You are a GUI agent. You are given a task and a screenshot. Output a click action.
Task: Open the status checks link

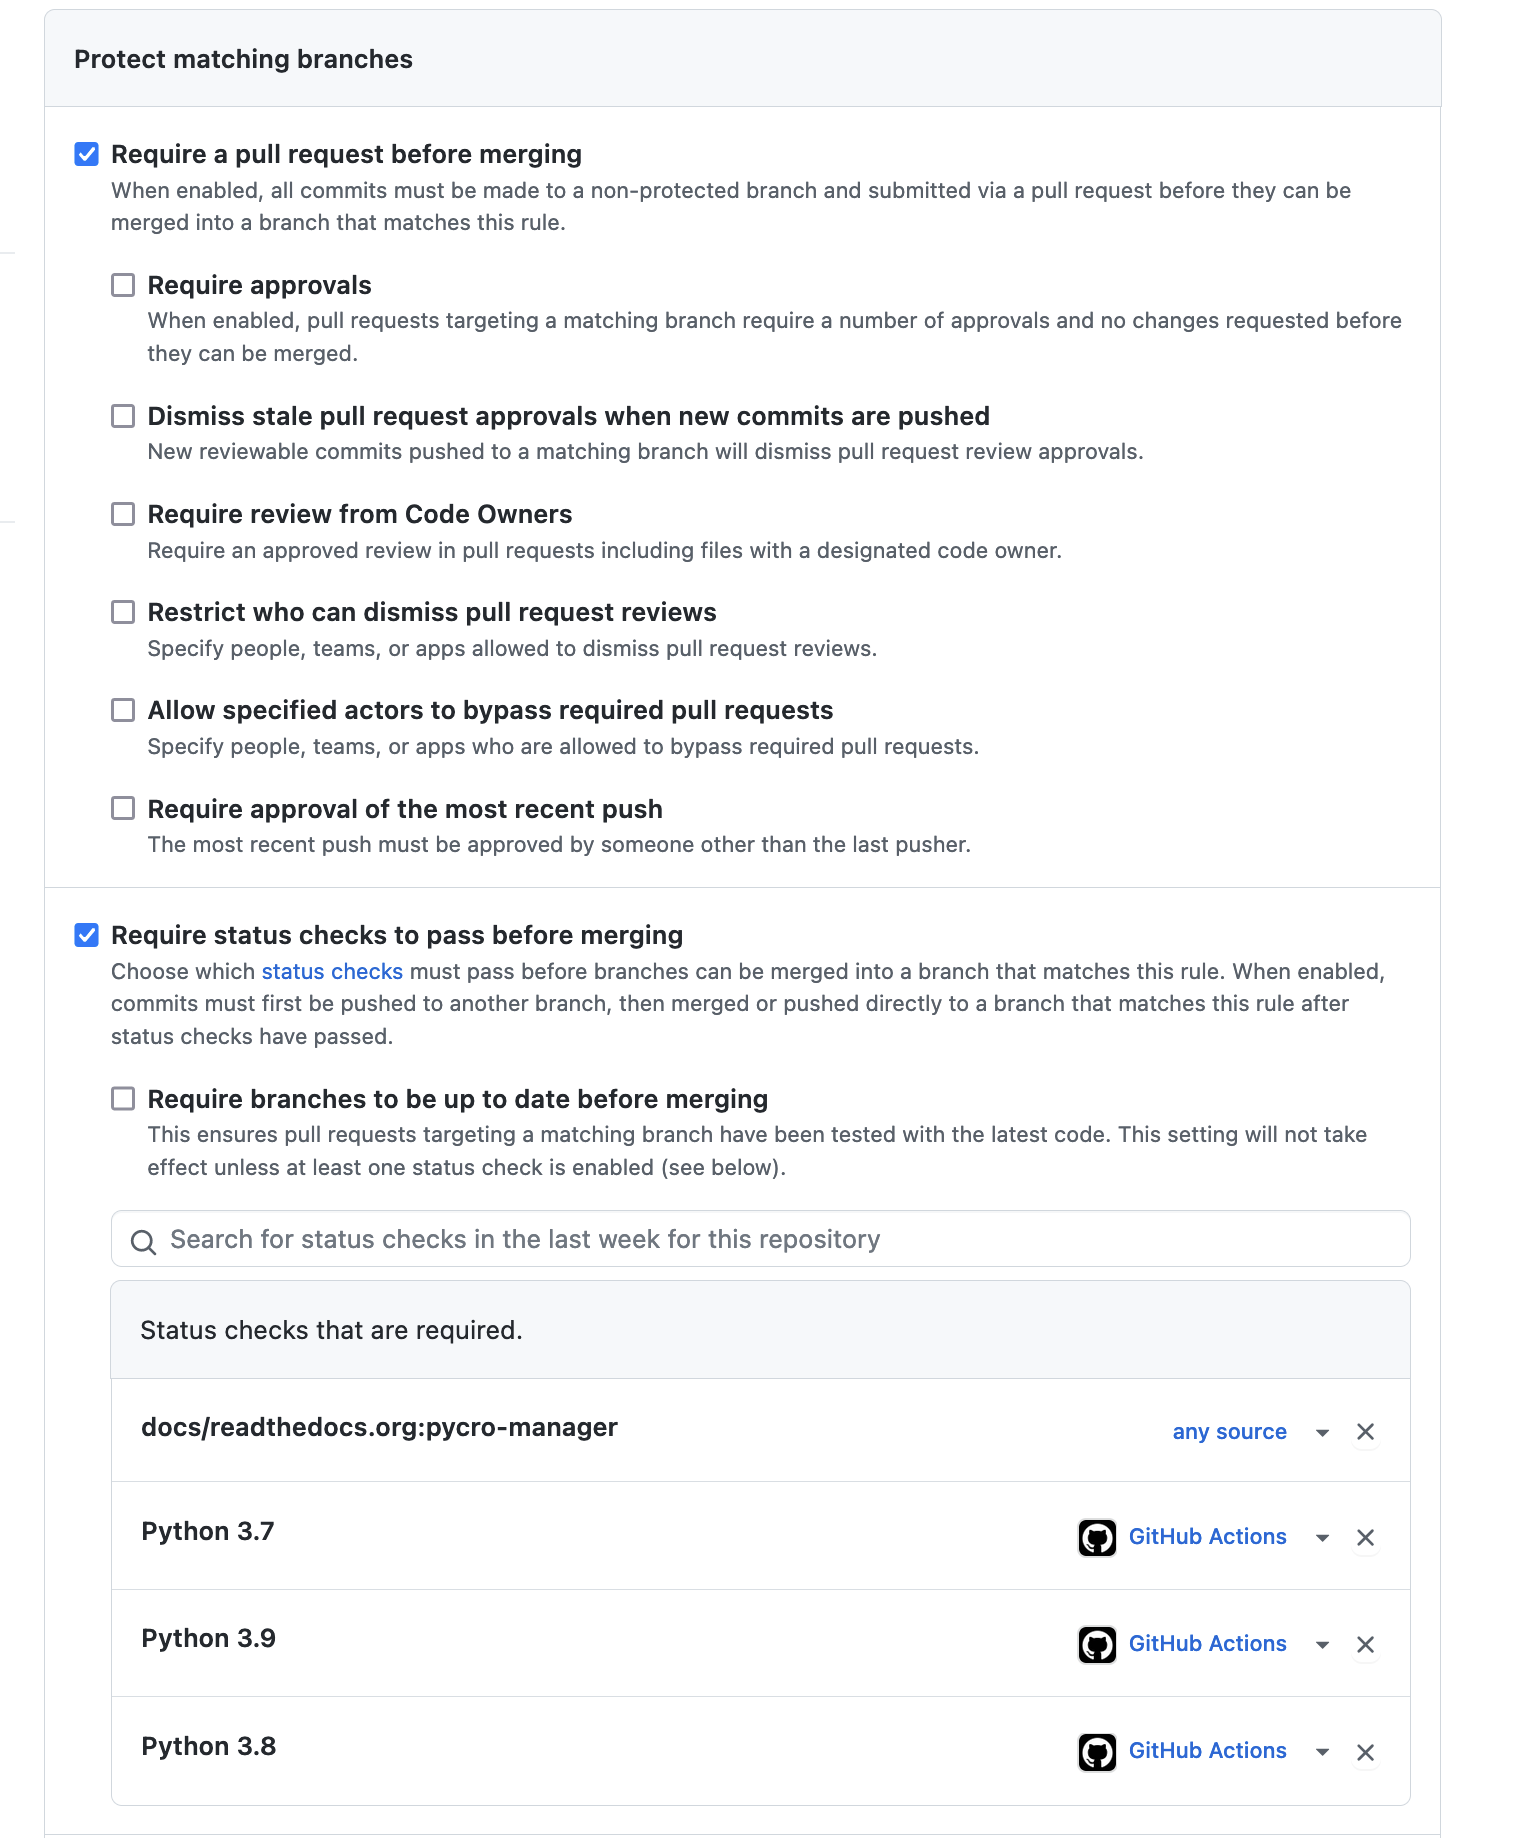coord(332,970)
